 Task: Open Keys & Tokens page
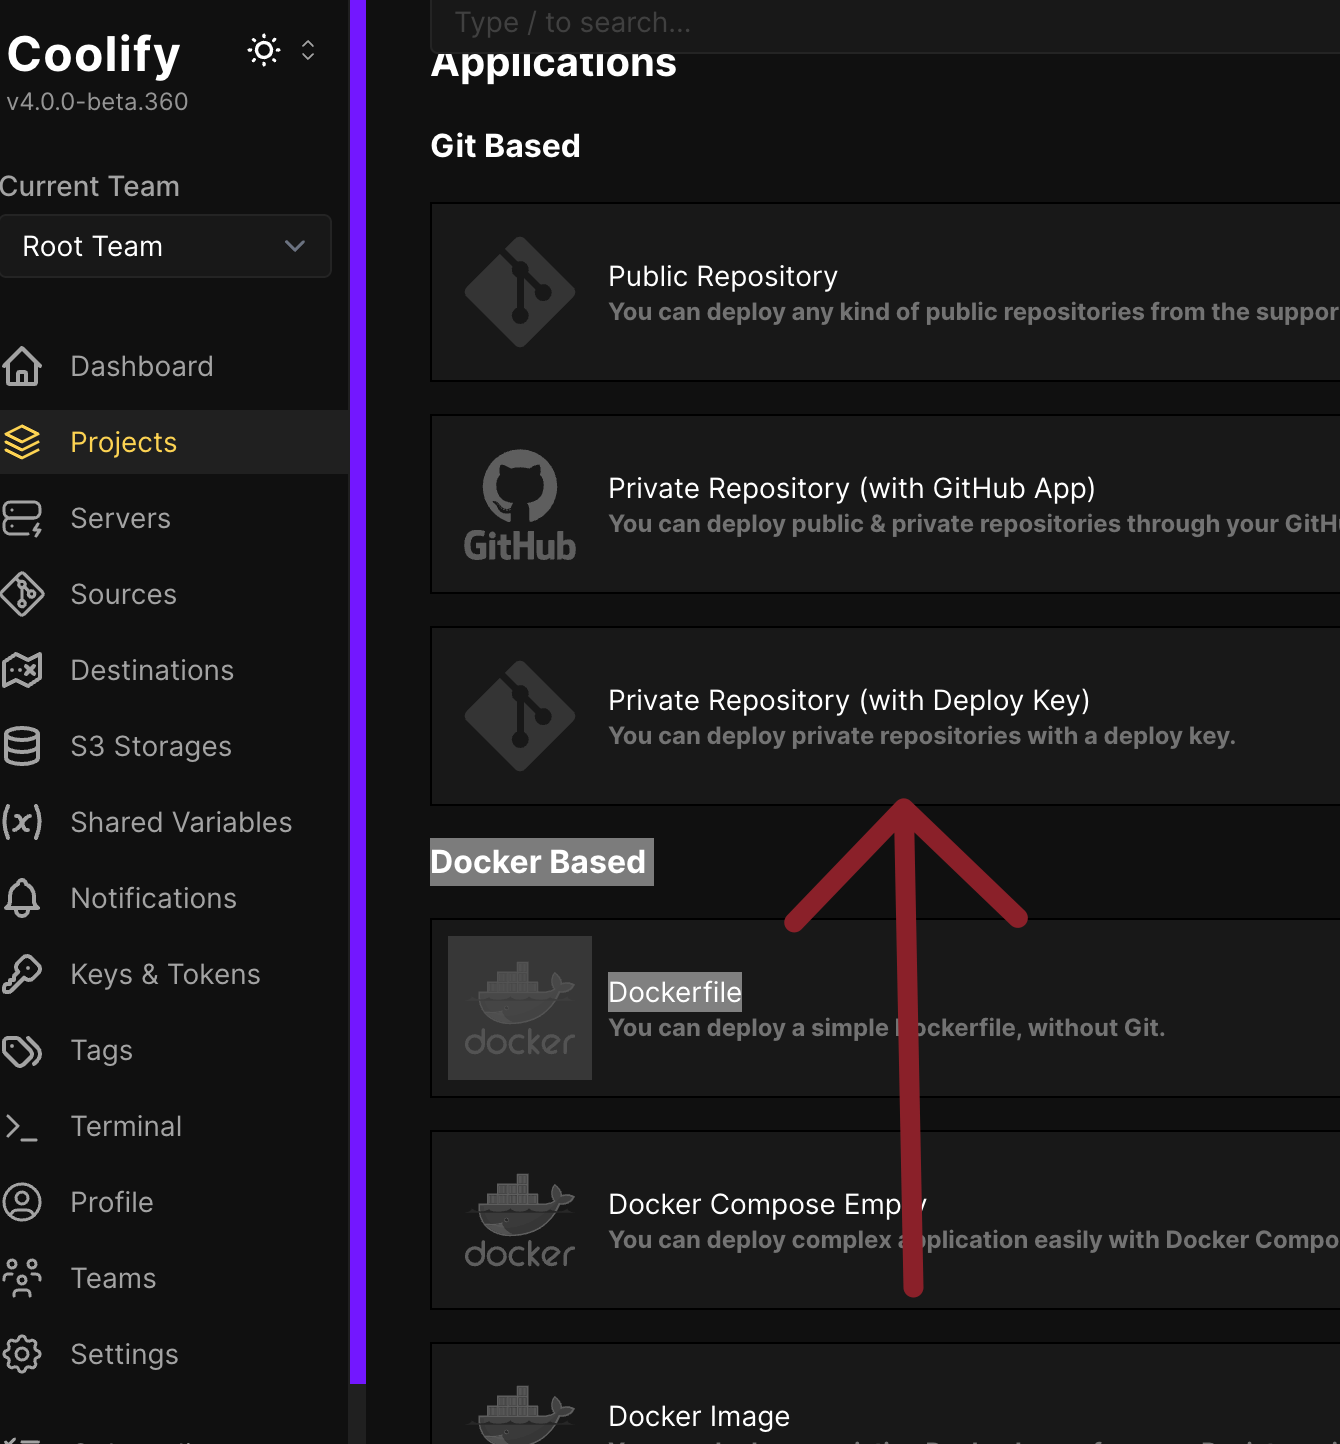165,974
